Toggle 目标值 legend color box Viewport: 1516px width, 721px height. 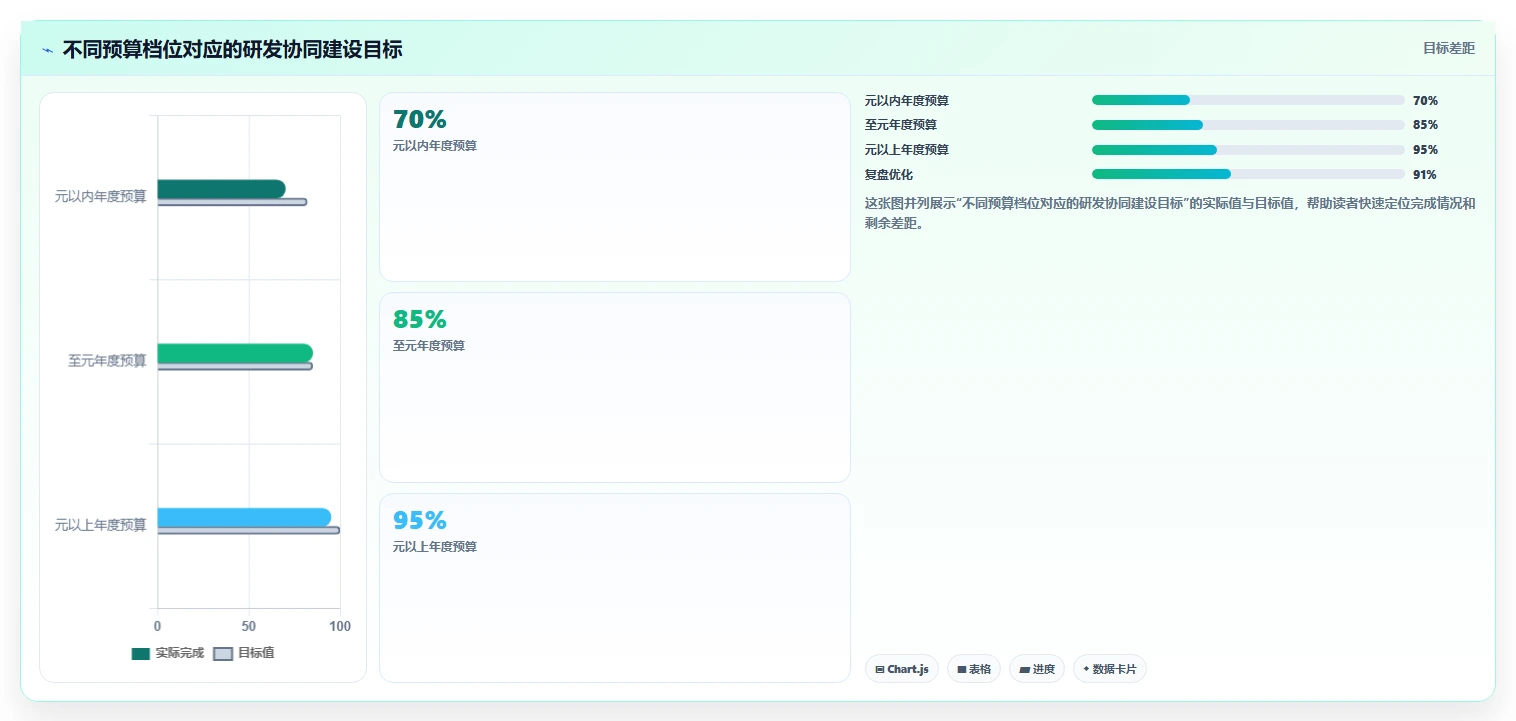coord(224,654)
